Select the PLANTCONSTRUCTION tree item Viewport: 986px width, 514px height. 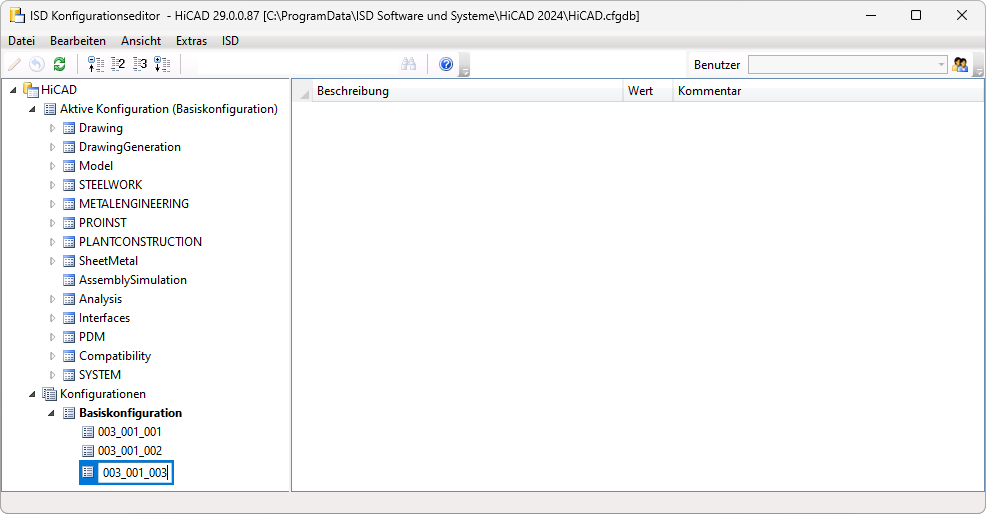click(x=140, y=242)
